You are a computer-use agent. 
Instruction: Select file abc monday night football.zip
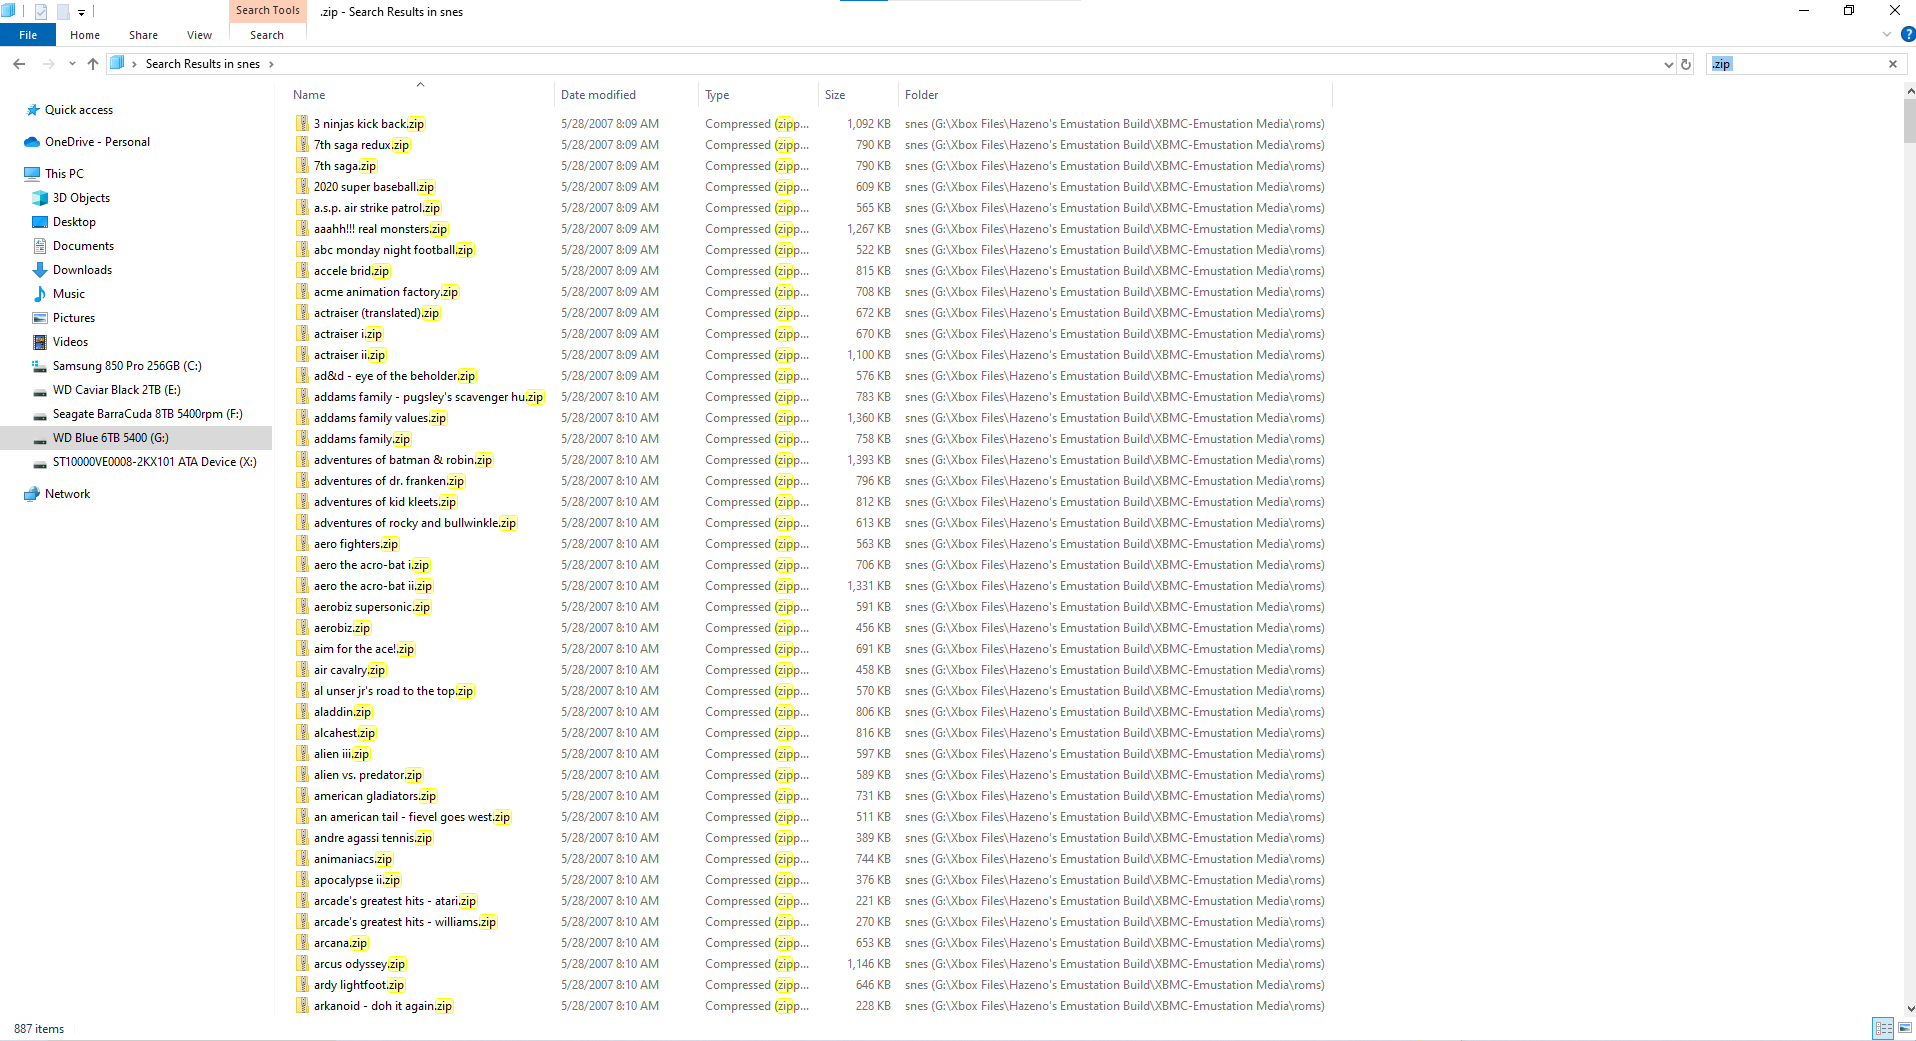tap(393, 250)
